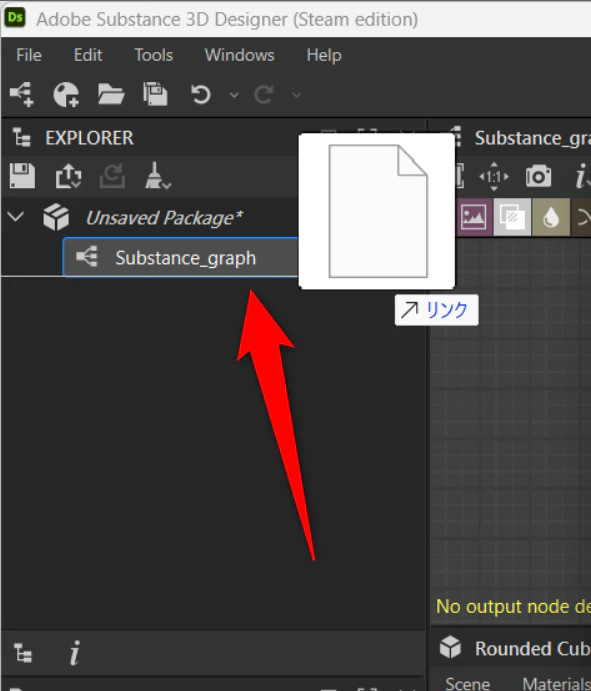591x691 pixels.
Task: Open the undo history dropdown arrow
Action: coord(234,95)
